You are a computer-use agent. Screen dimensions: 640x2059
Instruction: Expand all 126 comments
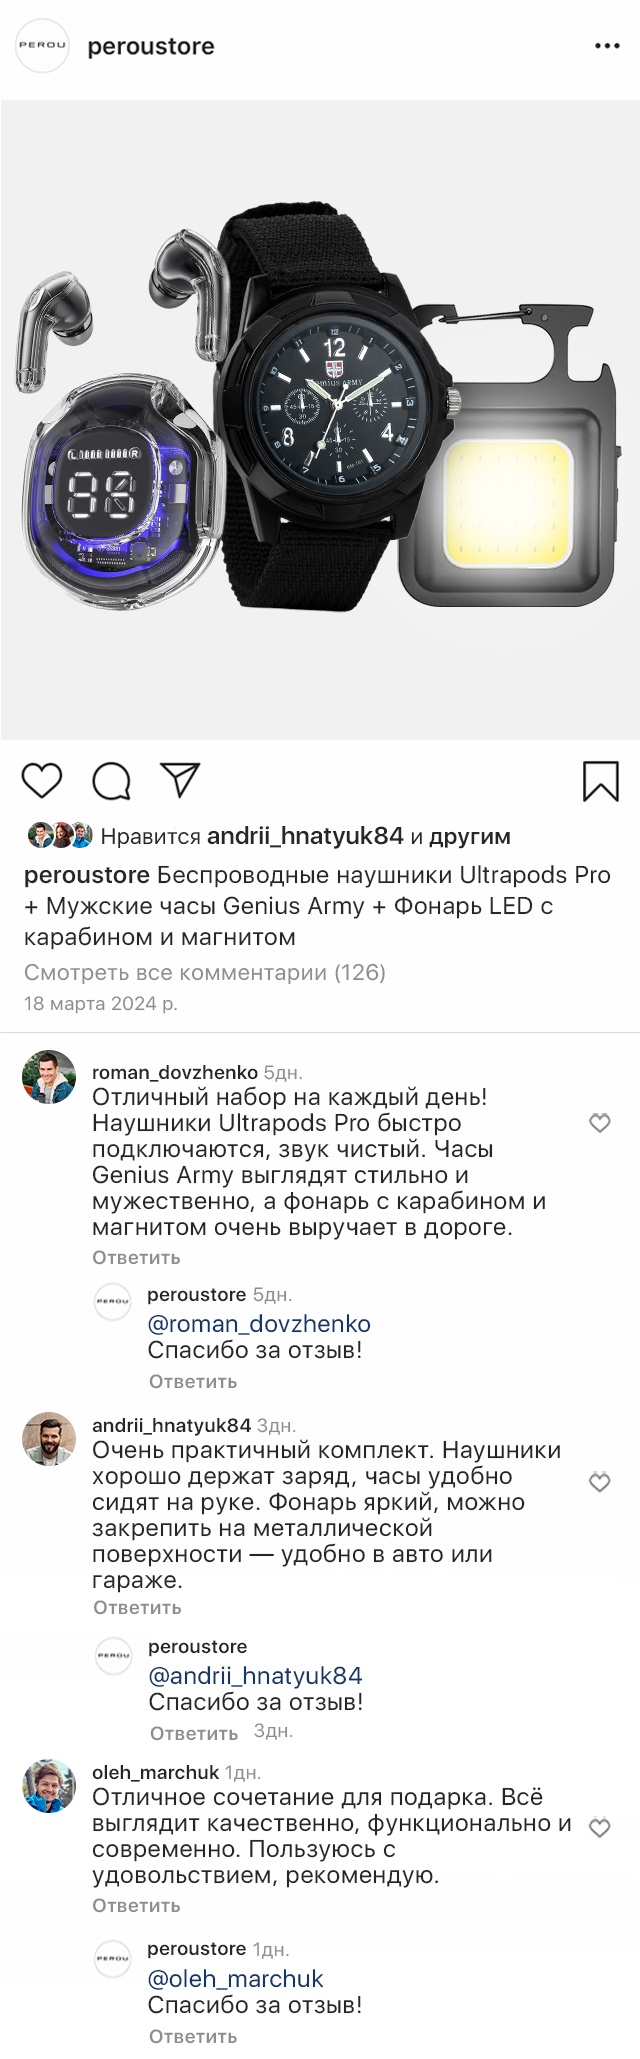coord(205,972)
